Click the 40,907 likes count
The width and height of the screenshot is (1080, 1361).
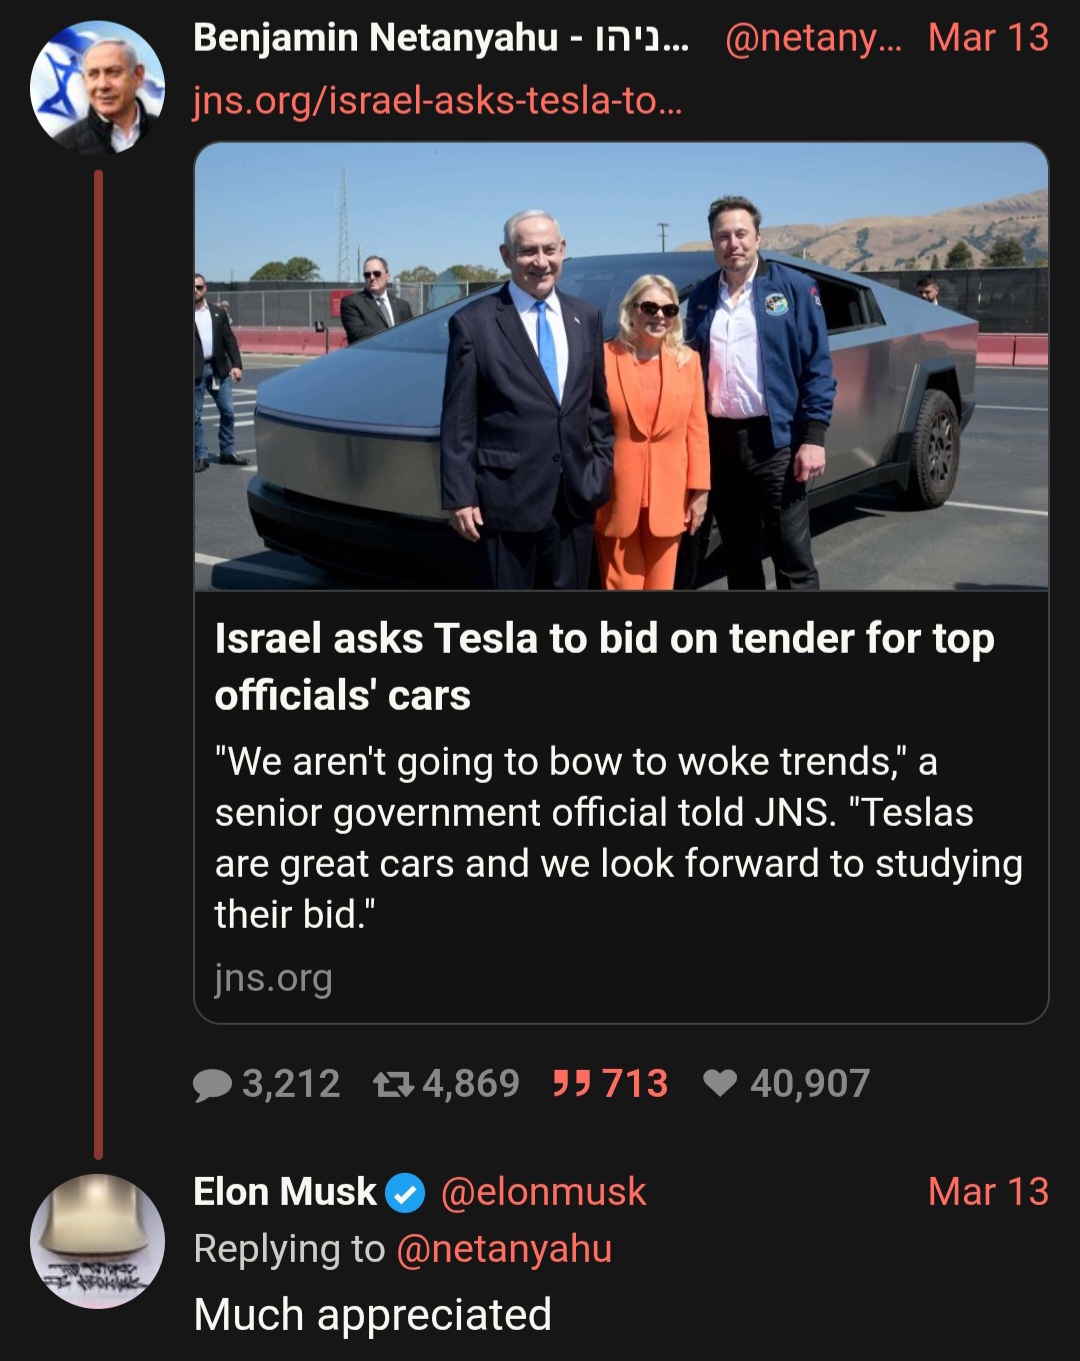tap(810, 1084)
